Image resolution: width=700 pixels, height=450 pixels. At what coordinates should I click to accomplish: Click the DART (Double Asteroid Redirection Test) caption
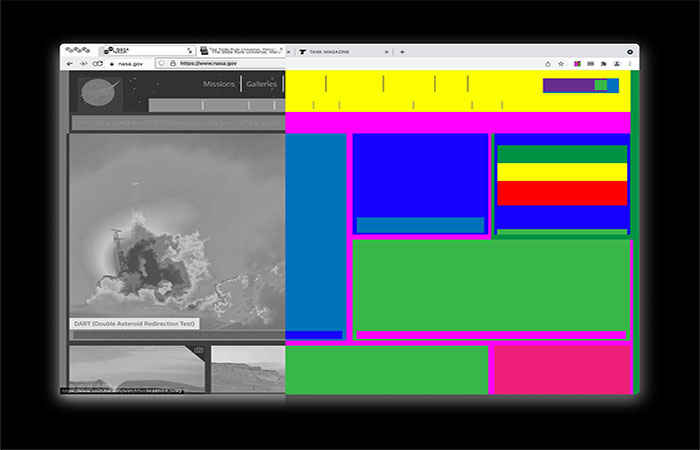pyautogui.click(x=134, y=324)
